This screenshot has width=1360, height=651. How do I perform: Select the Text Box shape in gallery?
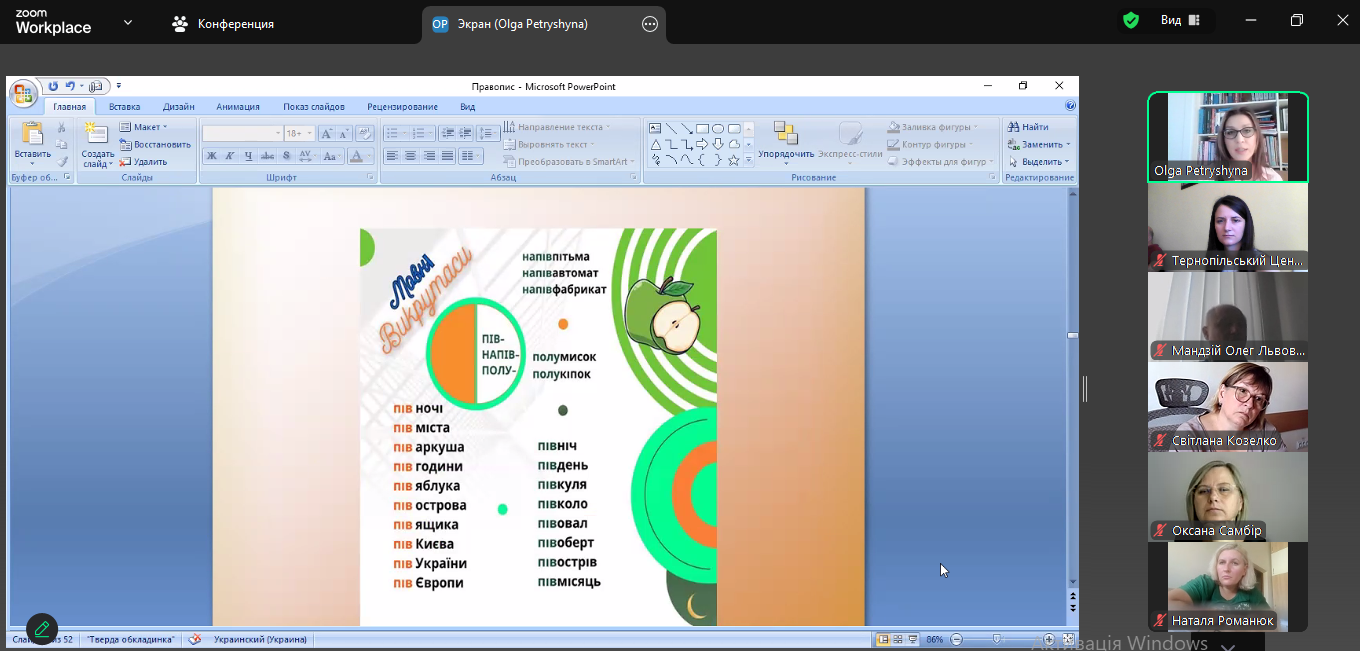point(655,128)
